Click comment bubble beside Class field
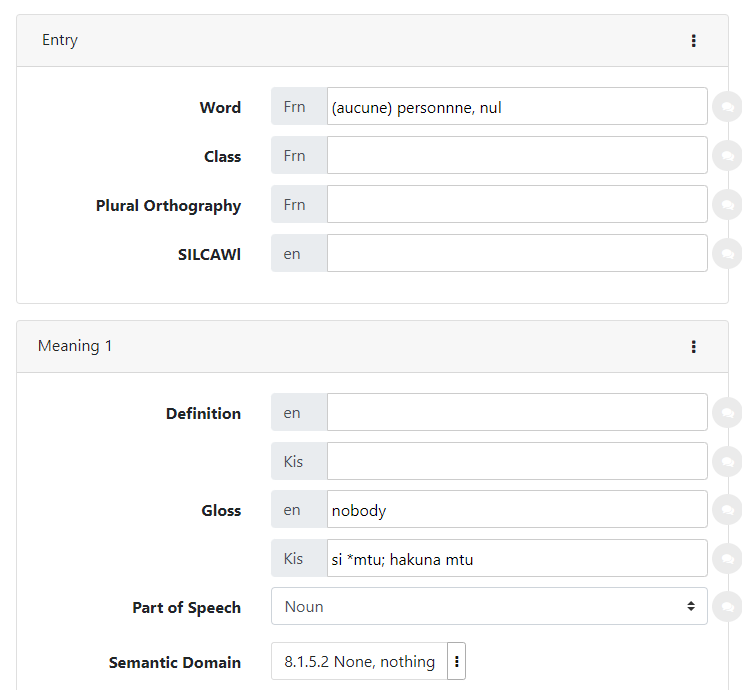The image size is (742, 690). pyautogui.click(x=726, y=155)
